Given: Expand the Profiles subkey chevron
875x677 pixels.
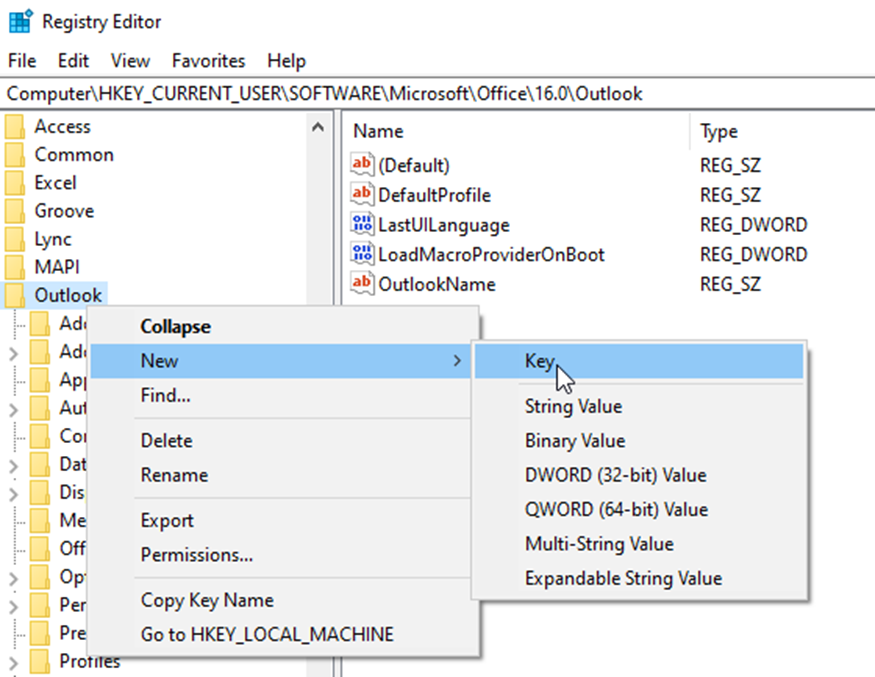Looking at the screenshot, I should point(13,662).
